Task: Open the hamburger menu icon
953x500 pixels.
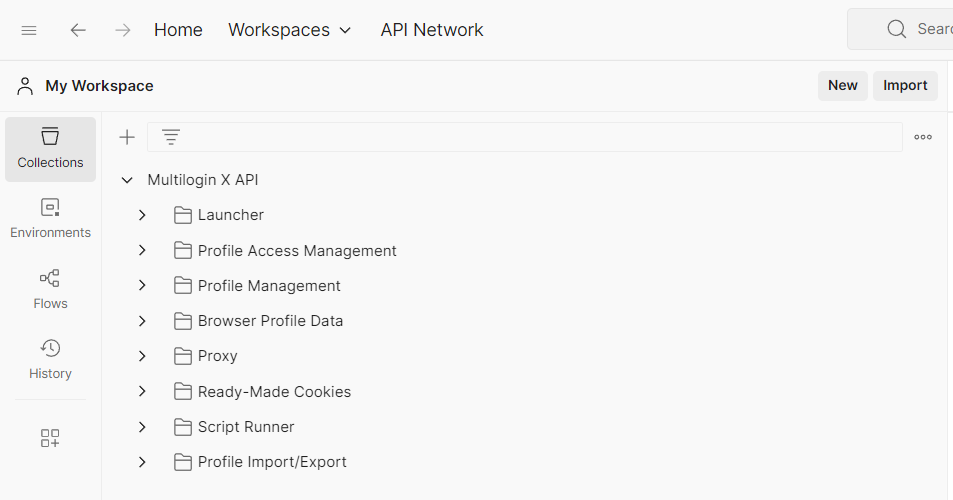Action: point(29,30)
